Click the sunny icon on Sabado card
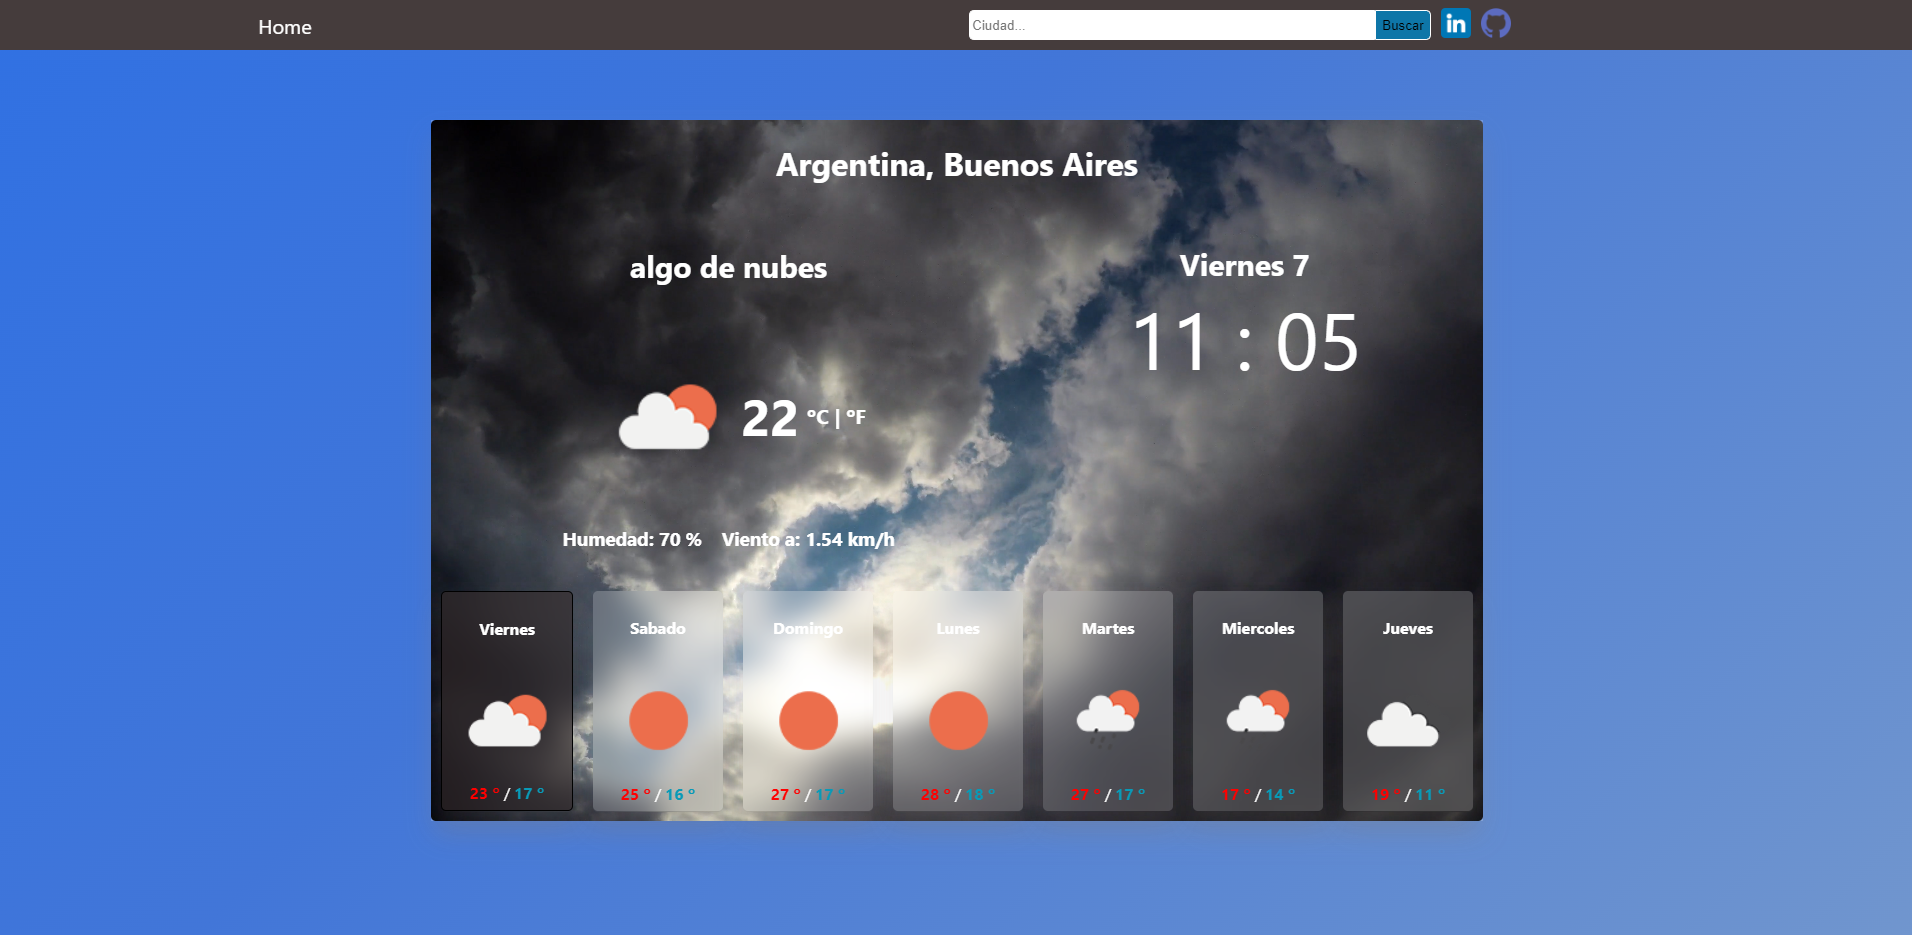Viewport: 1912px width, 935px height. click(x=657, y=719)
